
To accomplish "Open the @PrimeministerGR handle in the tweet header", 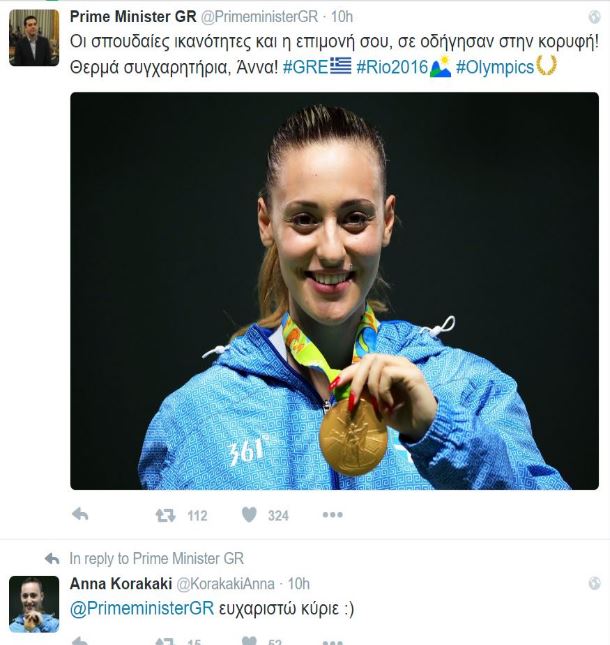I will coord(259,17).
